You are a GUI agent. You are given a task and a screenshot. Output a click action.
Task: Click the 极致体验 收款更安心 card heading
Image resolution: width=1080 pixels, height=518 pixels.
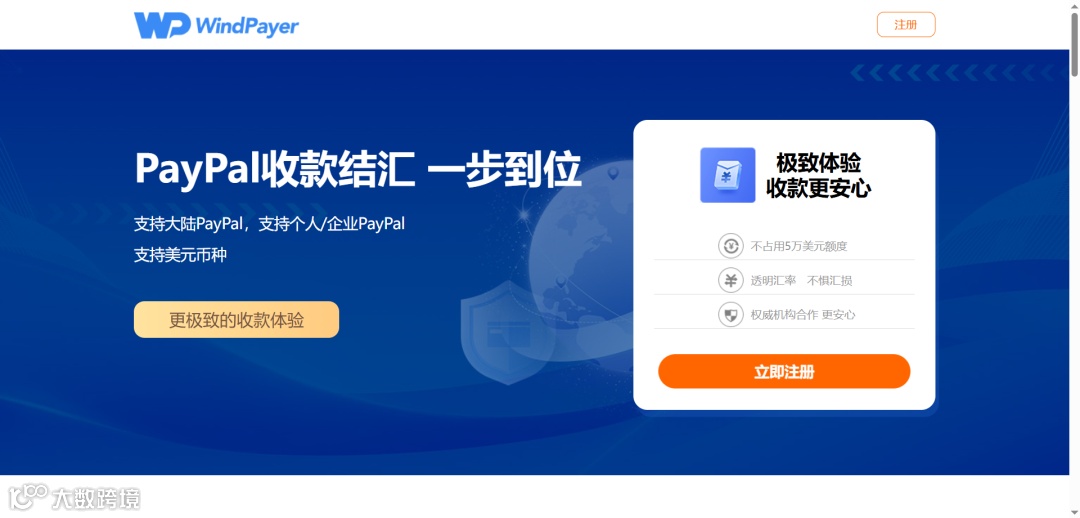818,176
